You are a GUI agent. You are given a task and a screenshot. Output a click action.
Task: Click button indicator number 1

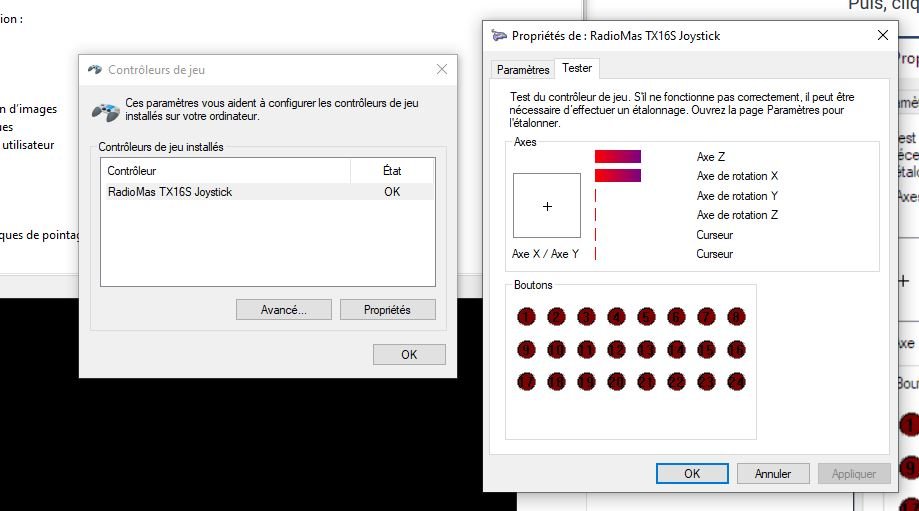point(526,317)
